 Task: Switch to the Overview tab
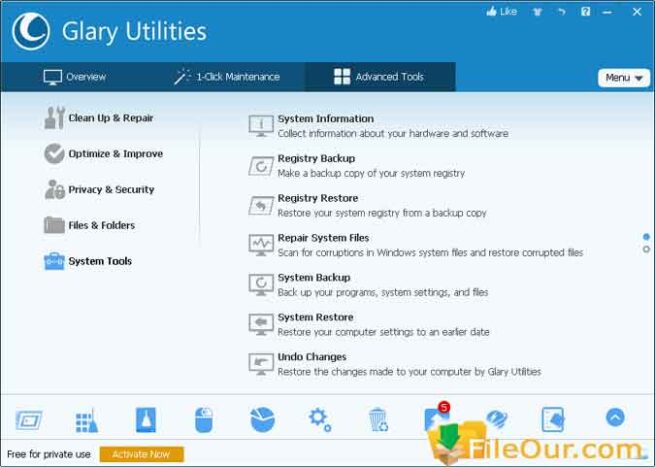point(75,77)
